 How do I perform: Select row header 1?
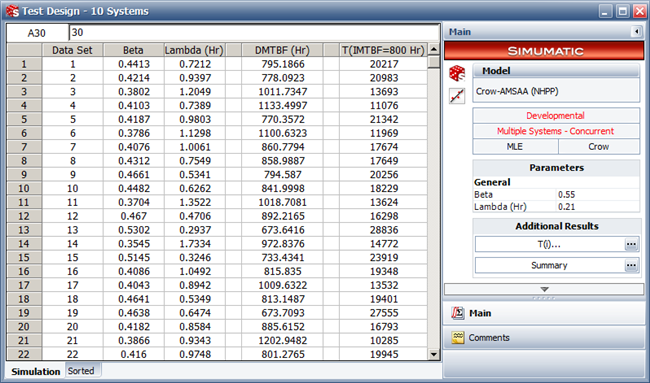(24, 64)
